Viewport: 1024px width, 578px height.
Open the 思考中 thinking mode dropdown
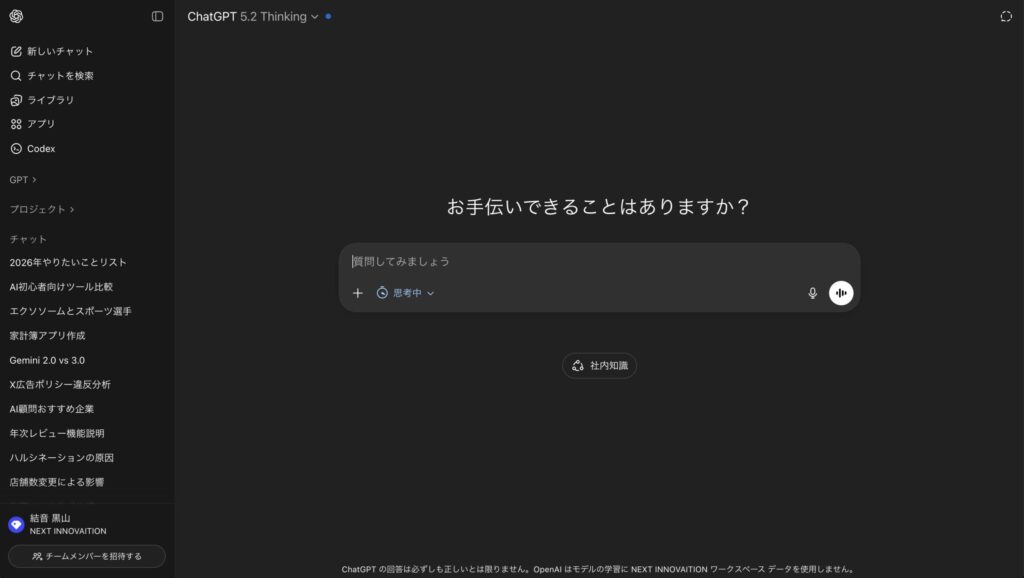(x=405, y=293)
